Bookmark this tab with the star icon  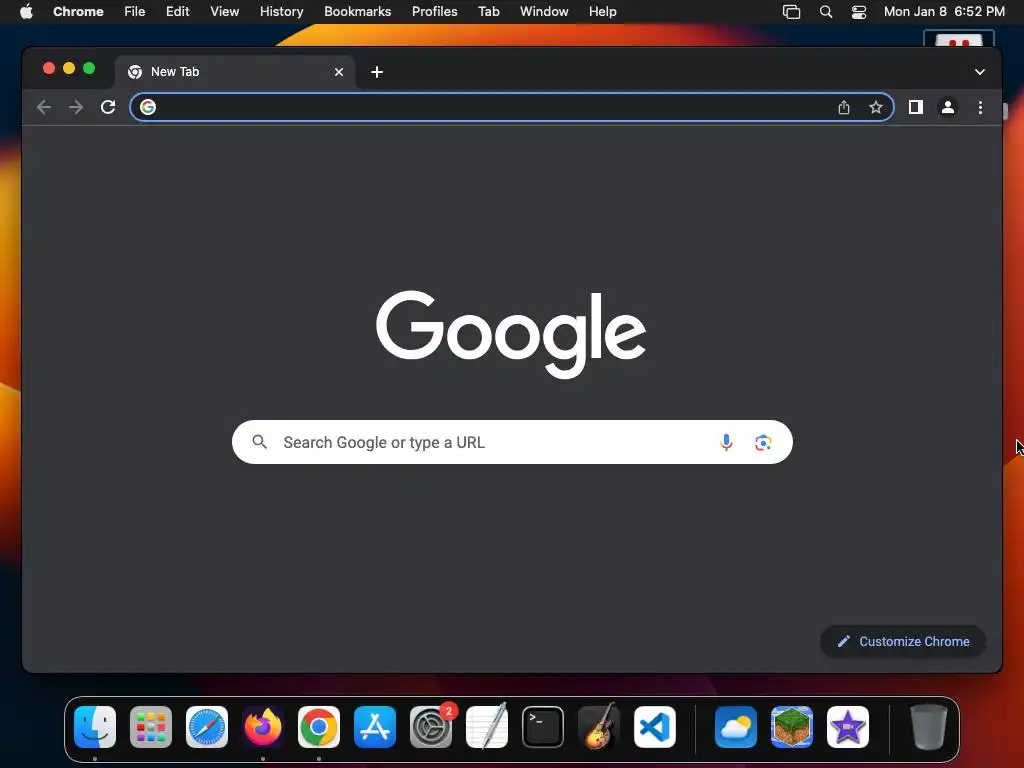click(x=876, y=107)
